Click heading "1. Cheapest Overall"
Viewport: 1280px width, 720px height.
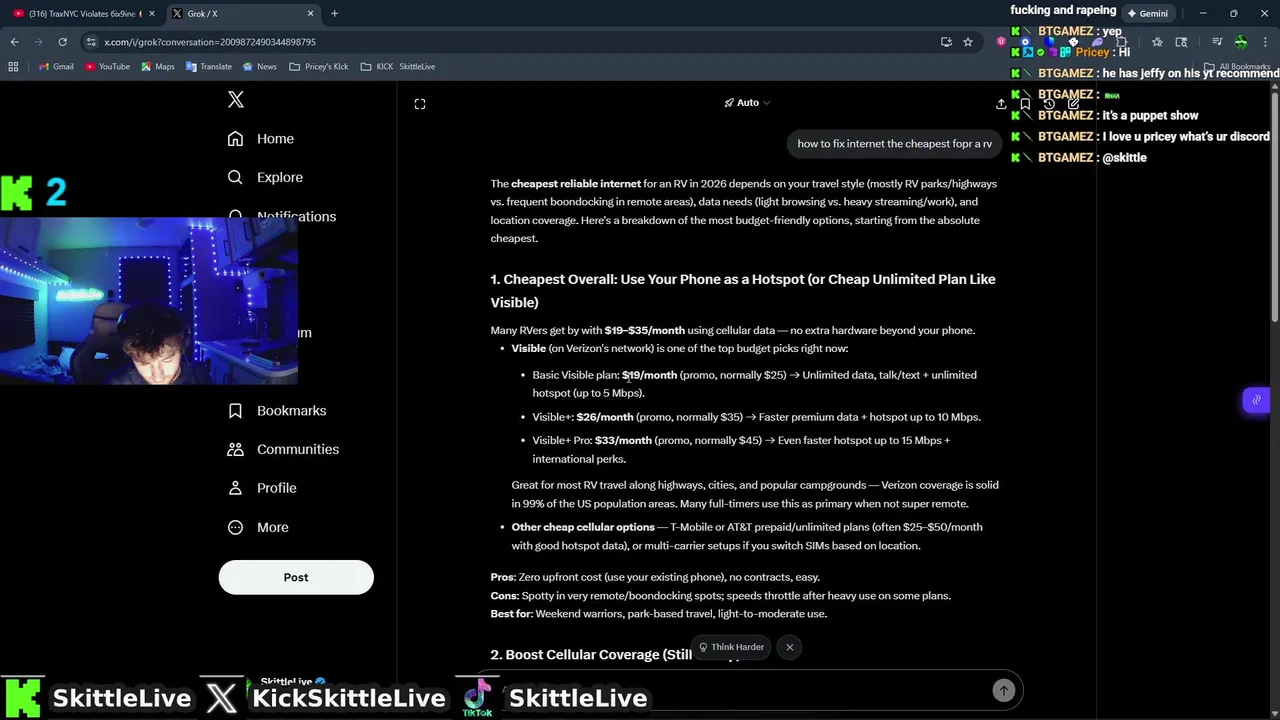(743, 291)
